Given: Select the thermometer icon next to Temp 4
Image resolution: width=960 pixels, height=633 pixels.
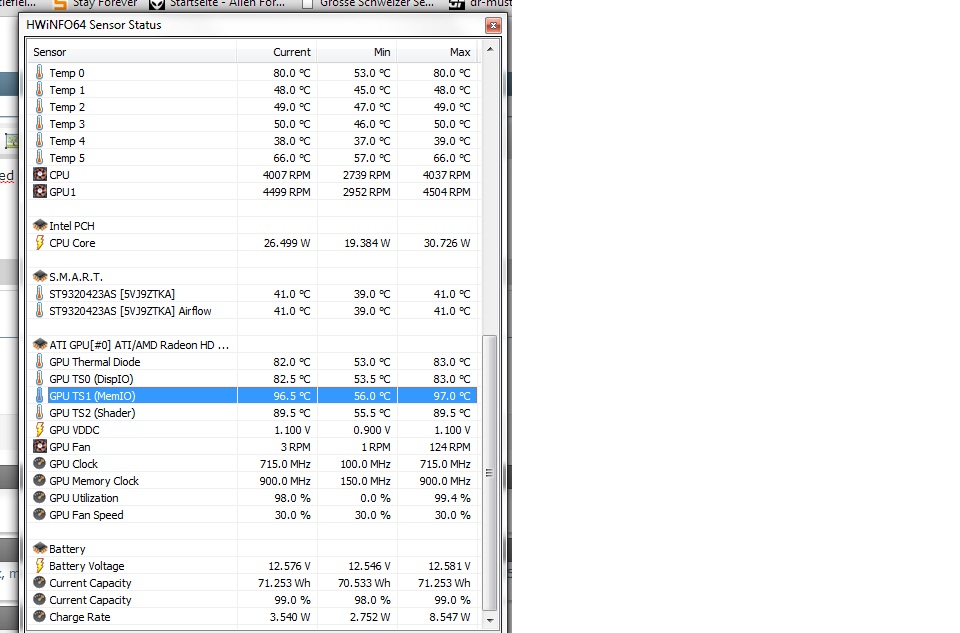Looking at the screenshot, I should point(39,141).
